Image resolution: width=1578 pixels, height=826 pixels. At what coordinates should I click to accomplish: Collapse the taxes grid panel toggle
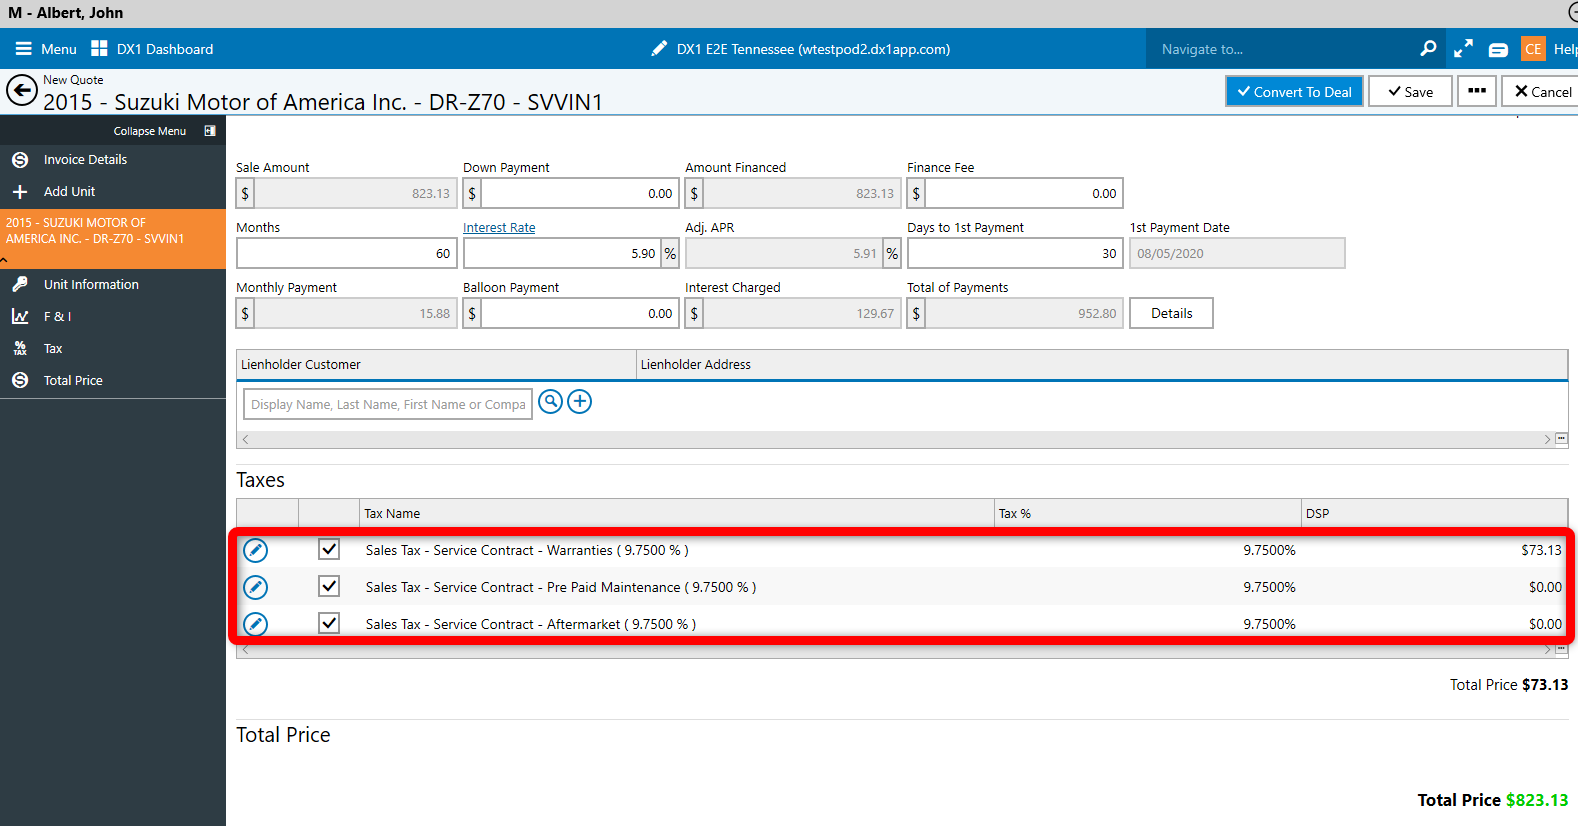click(1562, 650)
